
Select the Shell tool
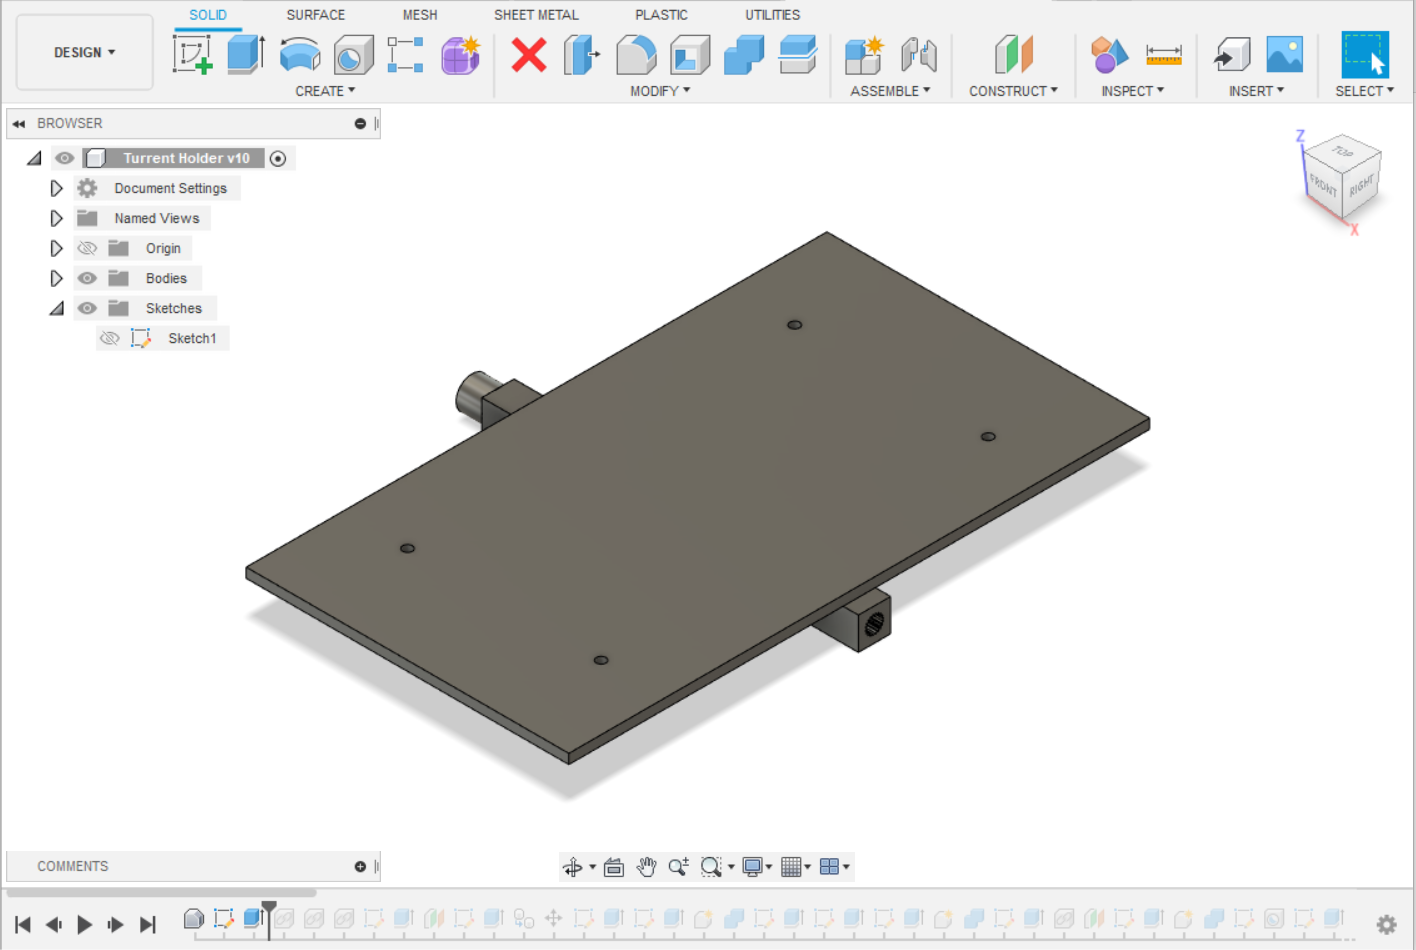690,55
